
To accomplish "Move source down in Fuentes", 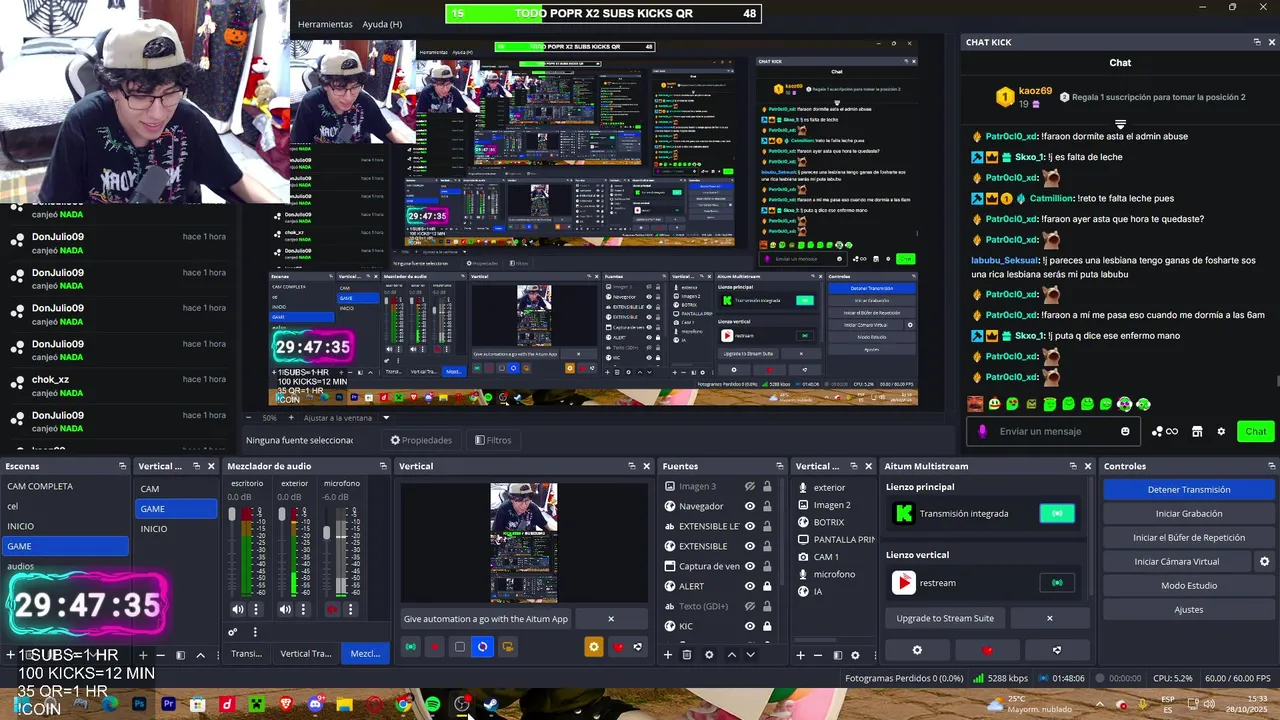I will pos(750,655).
